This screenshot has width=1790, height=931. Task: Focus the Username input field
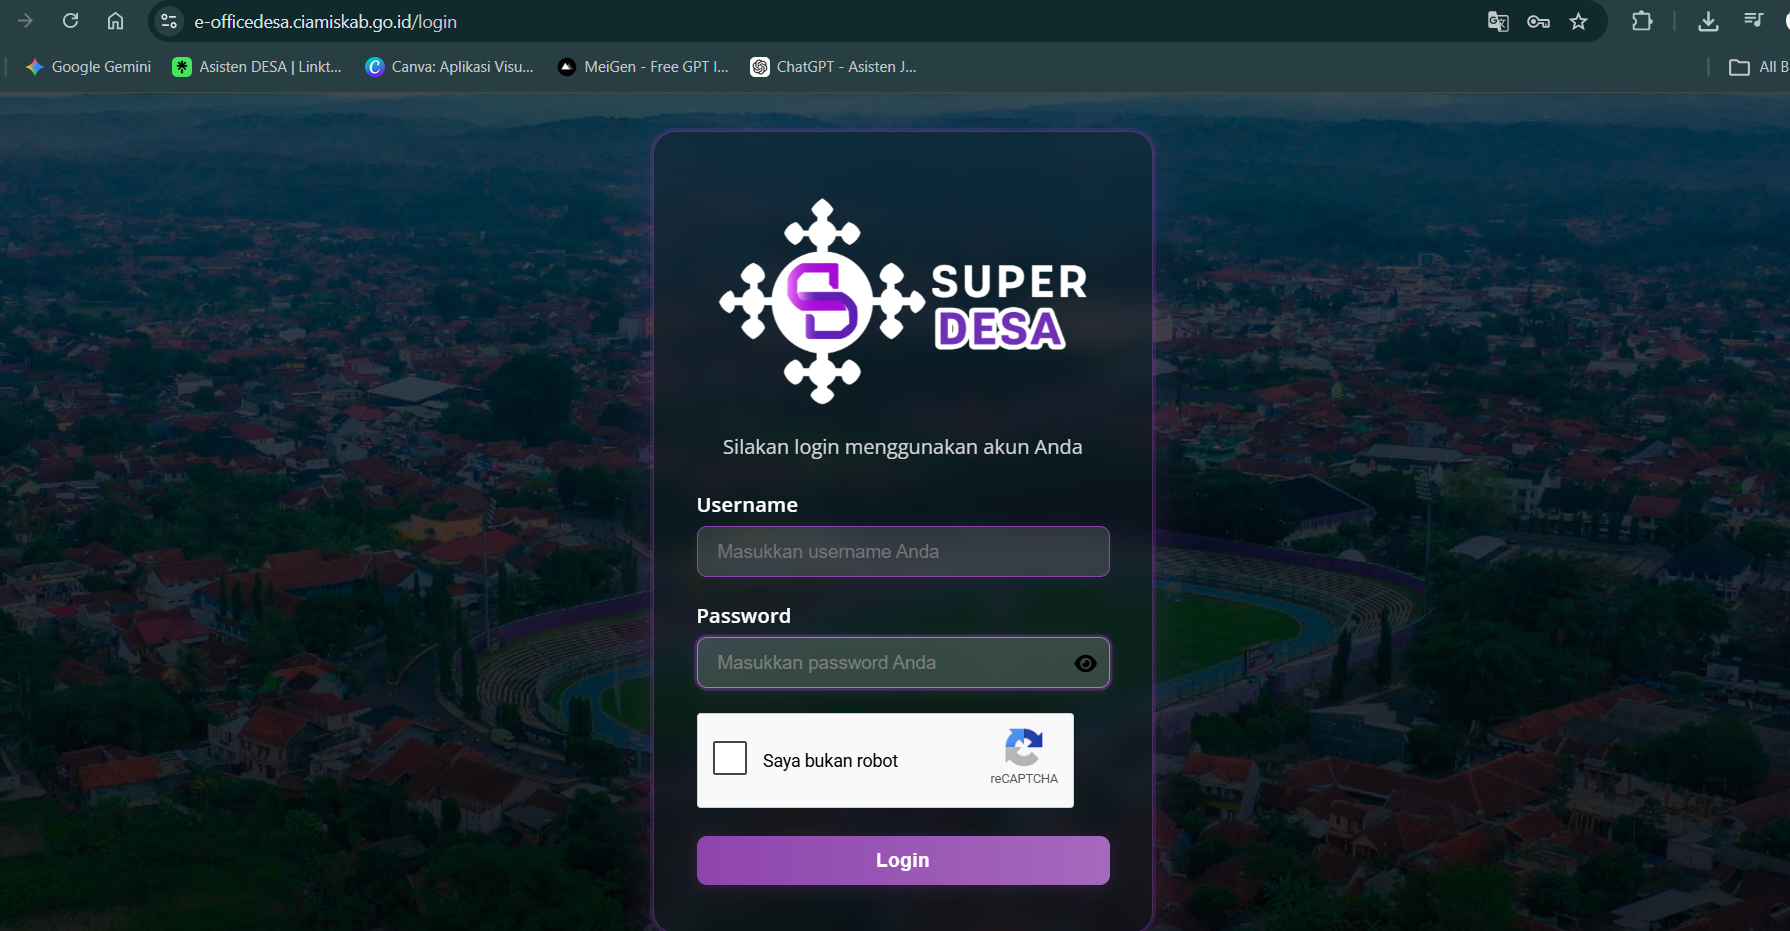903,551
